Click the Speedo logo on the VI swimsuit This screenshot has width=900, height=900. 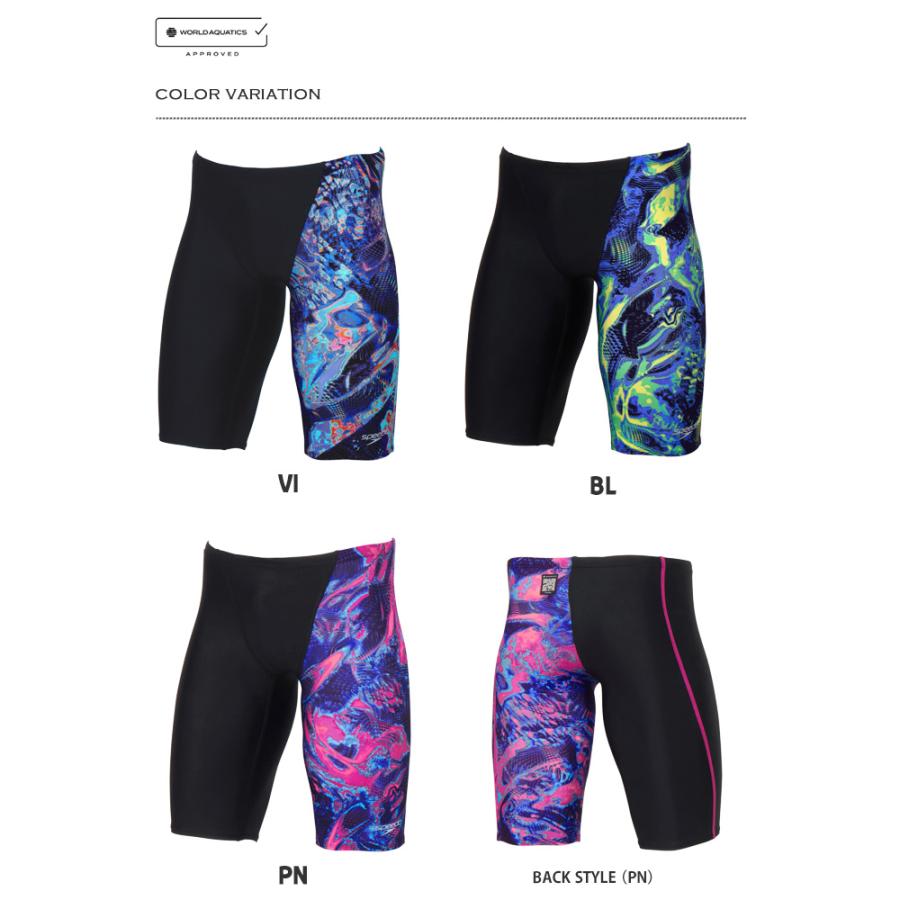pyautogui.click(x=373, y=439)
